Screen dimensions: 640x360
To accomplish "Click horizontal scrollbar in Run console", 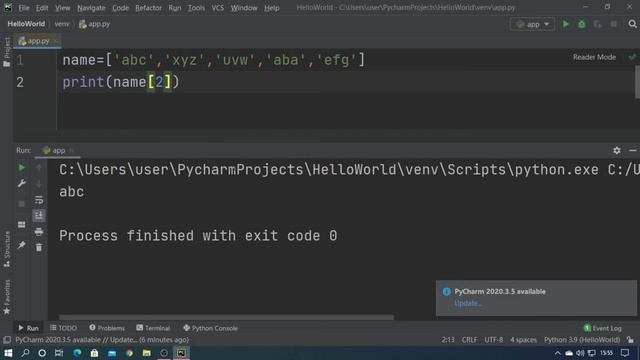I will click(x=227, y=317).
